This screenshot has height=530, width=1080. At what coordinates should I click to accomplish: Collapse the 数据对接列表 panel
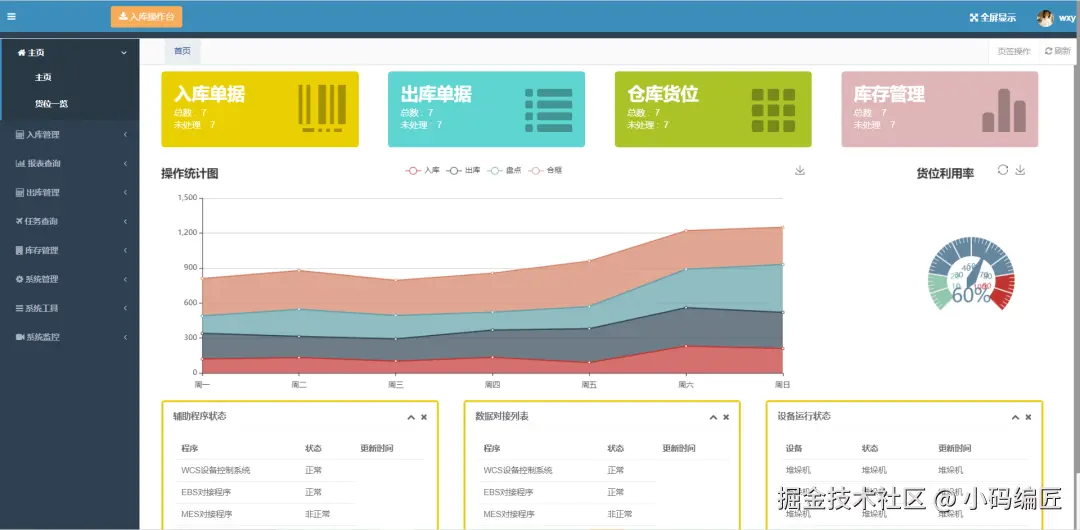tap(714, 417)
